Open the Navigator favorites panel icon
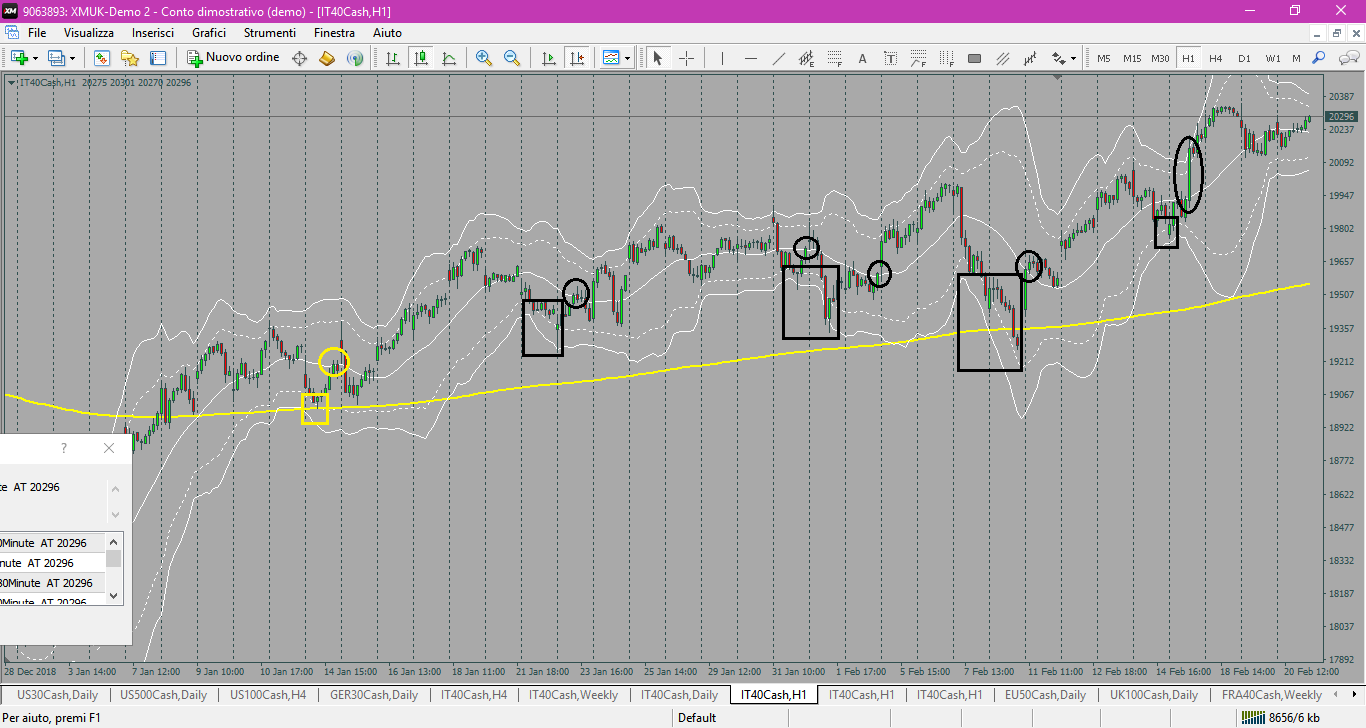The image size is (1366, 728). click(130, 58)
